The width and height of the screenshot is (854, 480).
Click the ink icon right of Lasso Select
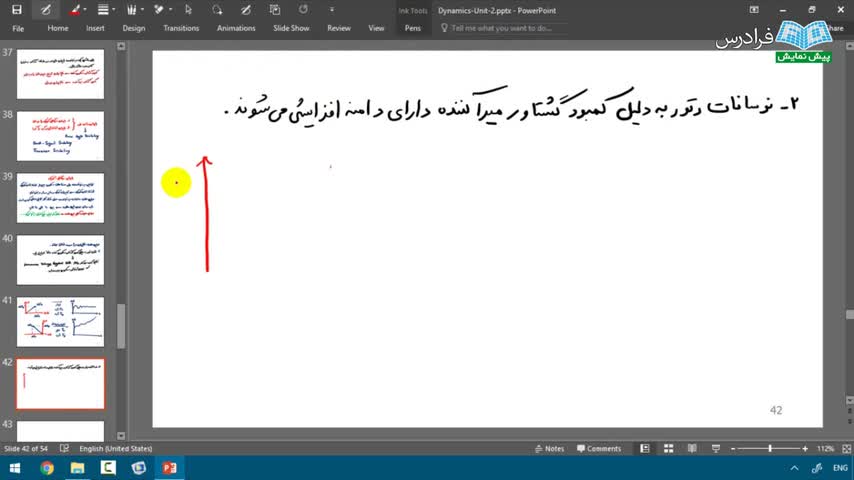click(246, 10)
